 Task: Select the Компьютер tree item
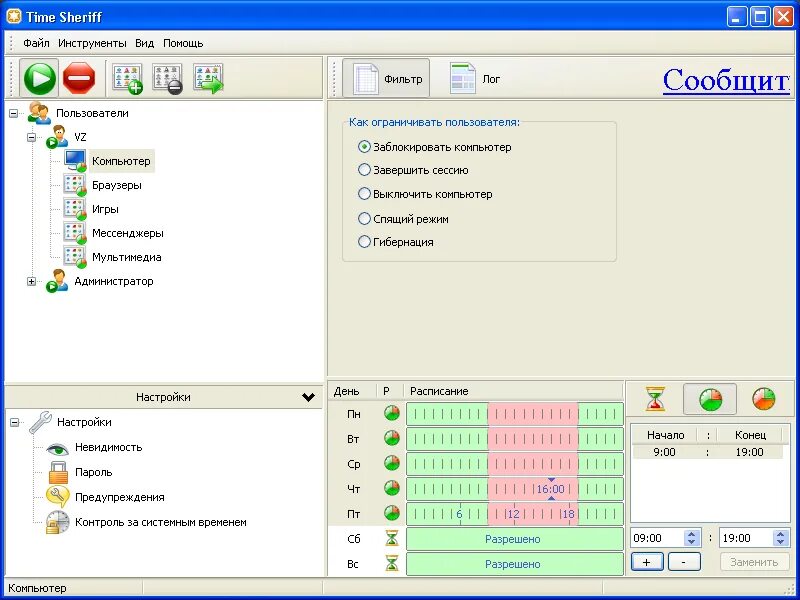click(x=121, y=161)
